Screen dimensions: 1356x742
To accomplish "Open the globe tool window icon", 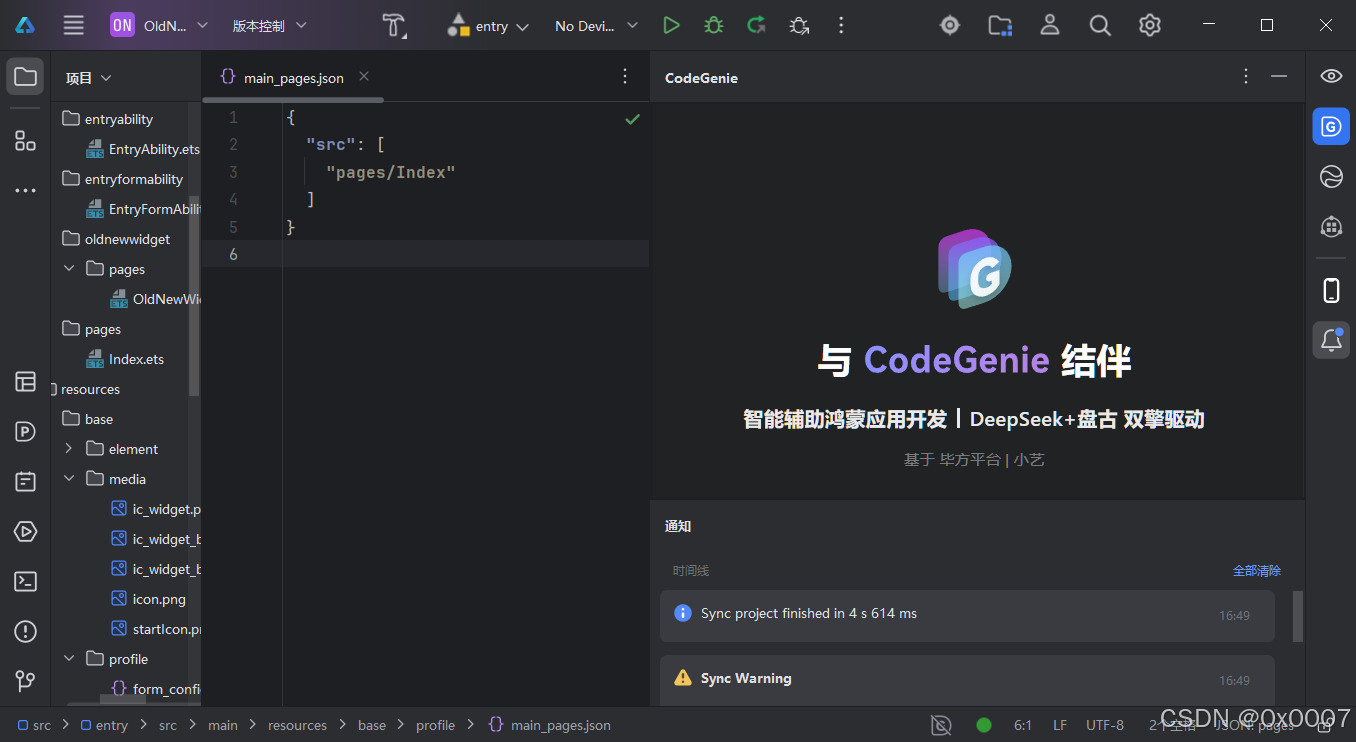I will 1331,177.
